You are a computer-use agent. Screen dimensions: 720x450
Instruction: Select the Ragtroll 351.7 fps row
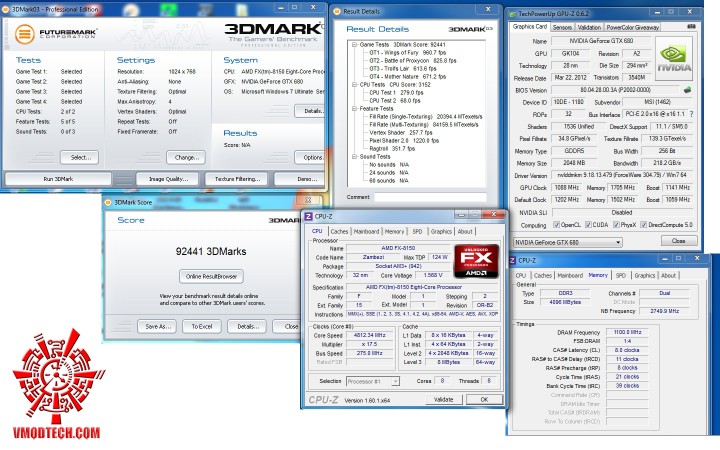[x=392, y=149]
